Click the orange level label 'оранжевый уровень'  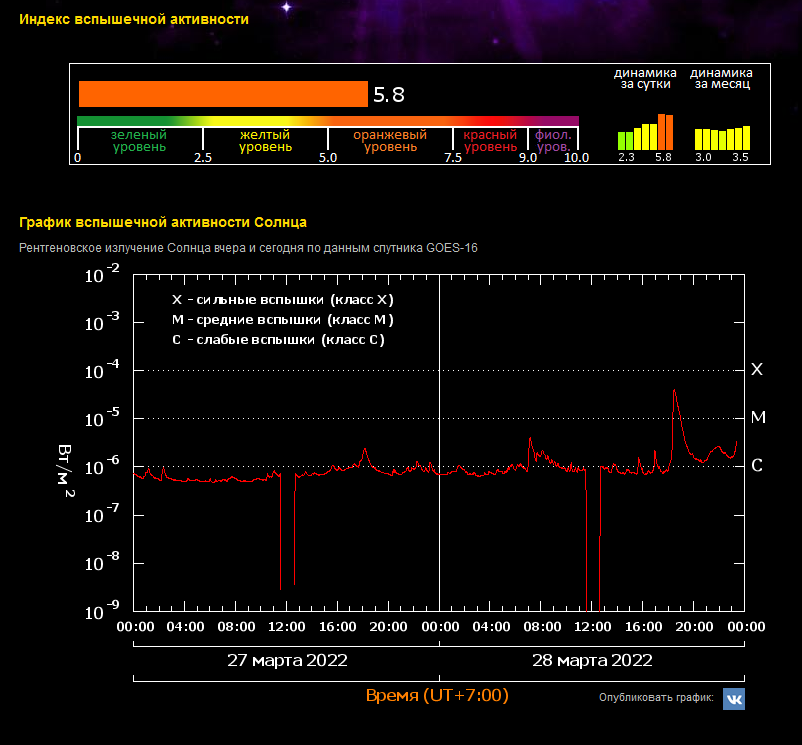(x=390, y=141)
